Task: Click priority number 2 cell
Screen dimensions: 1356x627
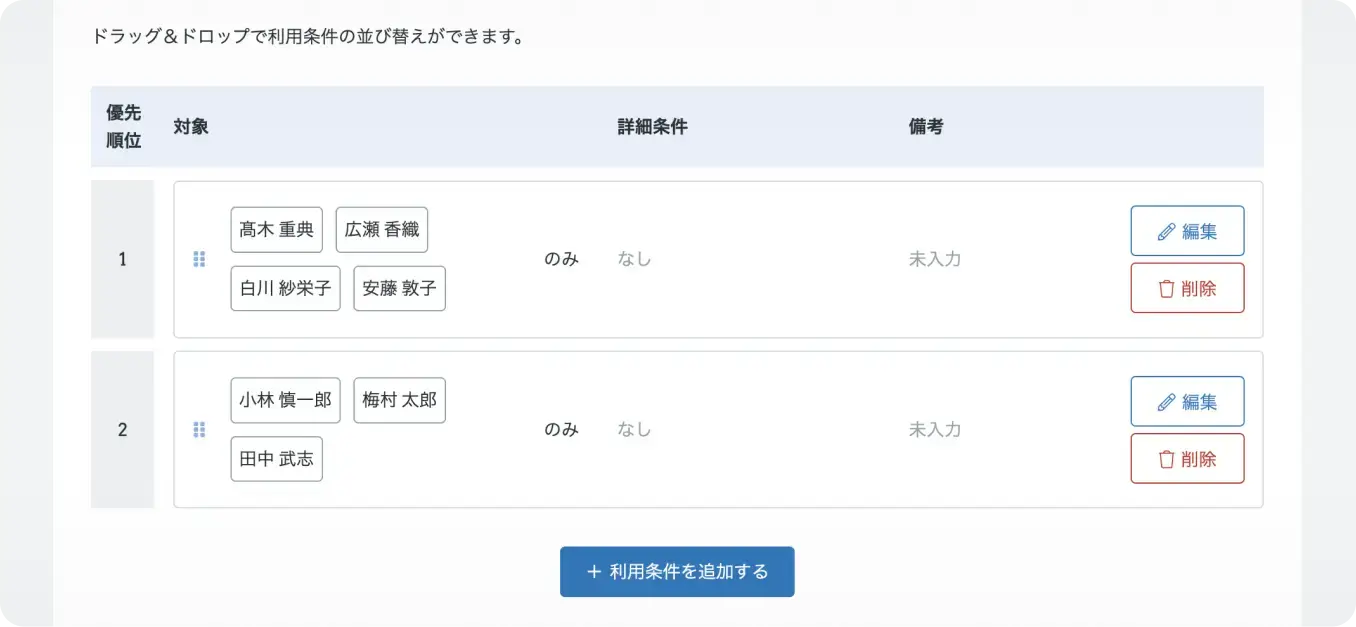Action: tap(123, 430)
